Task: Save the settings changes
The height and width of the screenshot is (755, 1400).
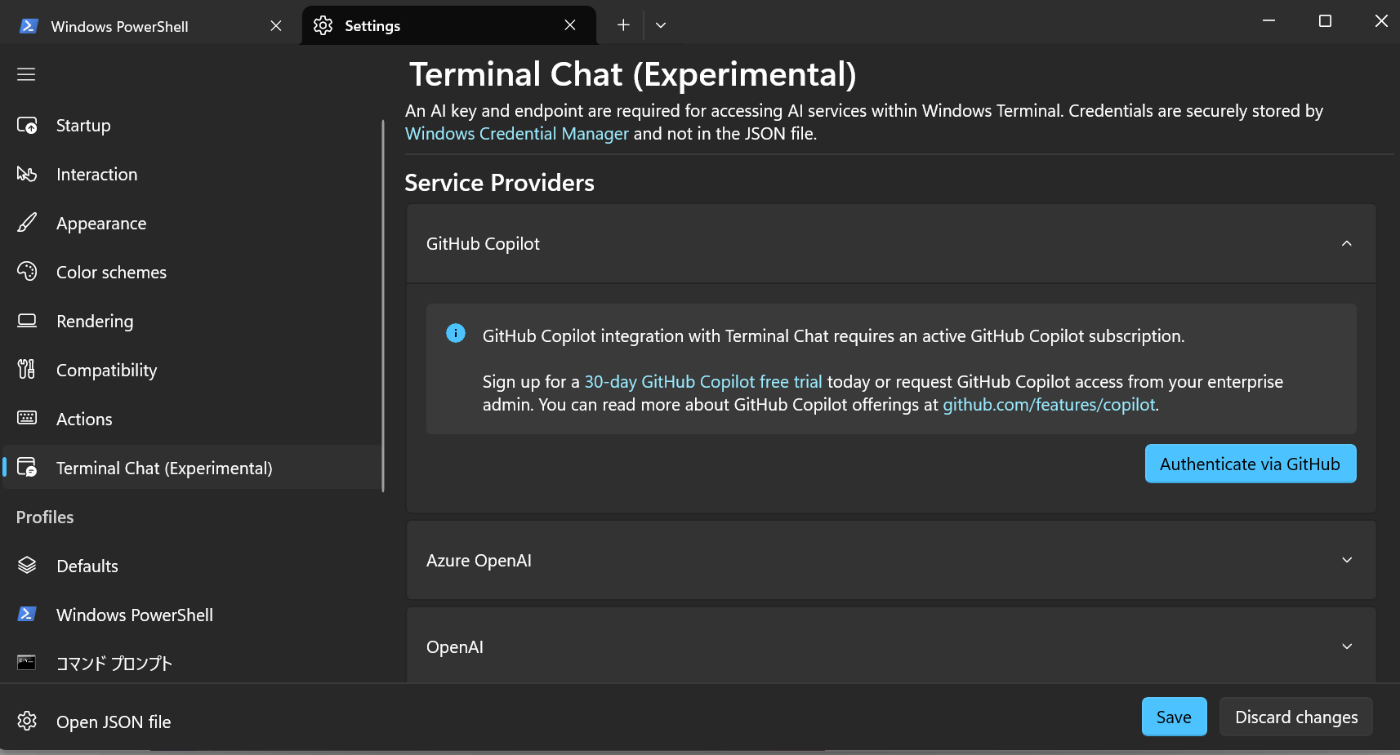Action: [1174, 717]
